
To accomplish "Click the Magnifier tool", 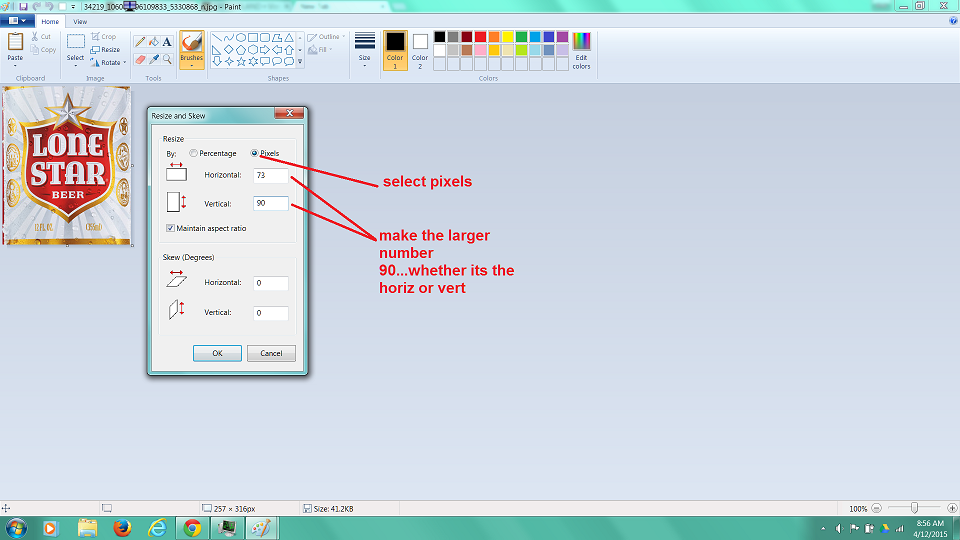I will [x=167, y=59].
